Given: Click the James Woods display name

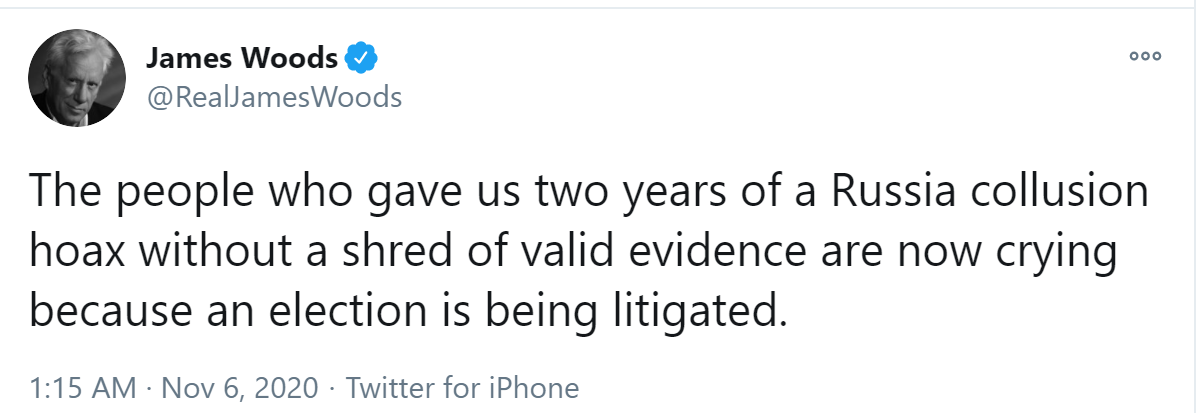Looking at the screenshot, I should pos(242,59).
